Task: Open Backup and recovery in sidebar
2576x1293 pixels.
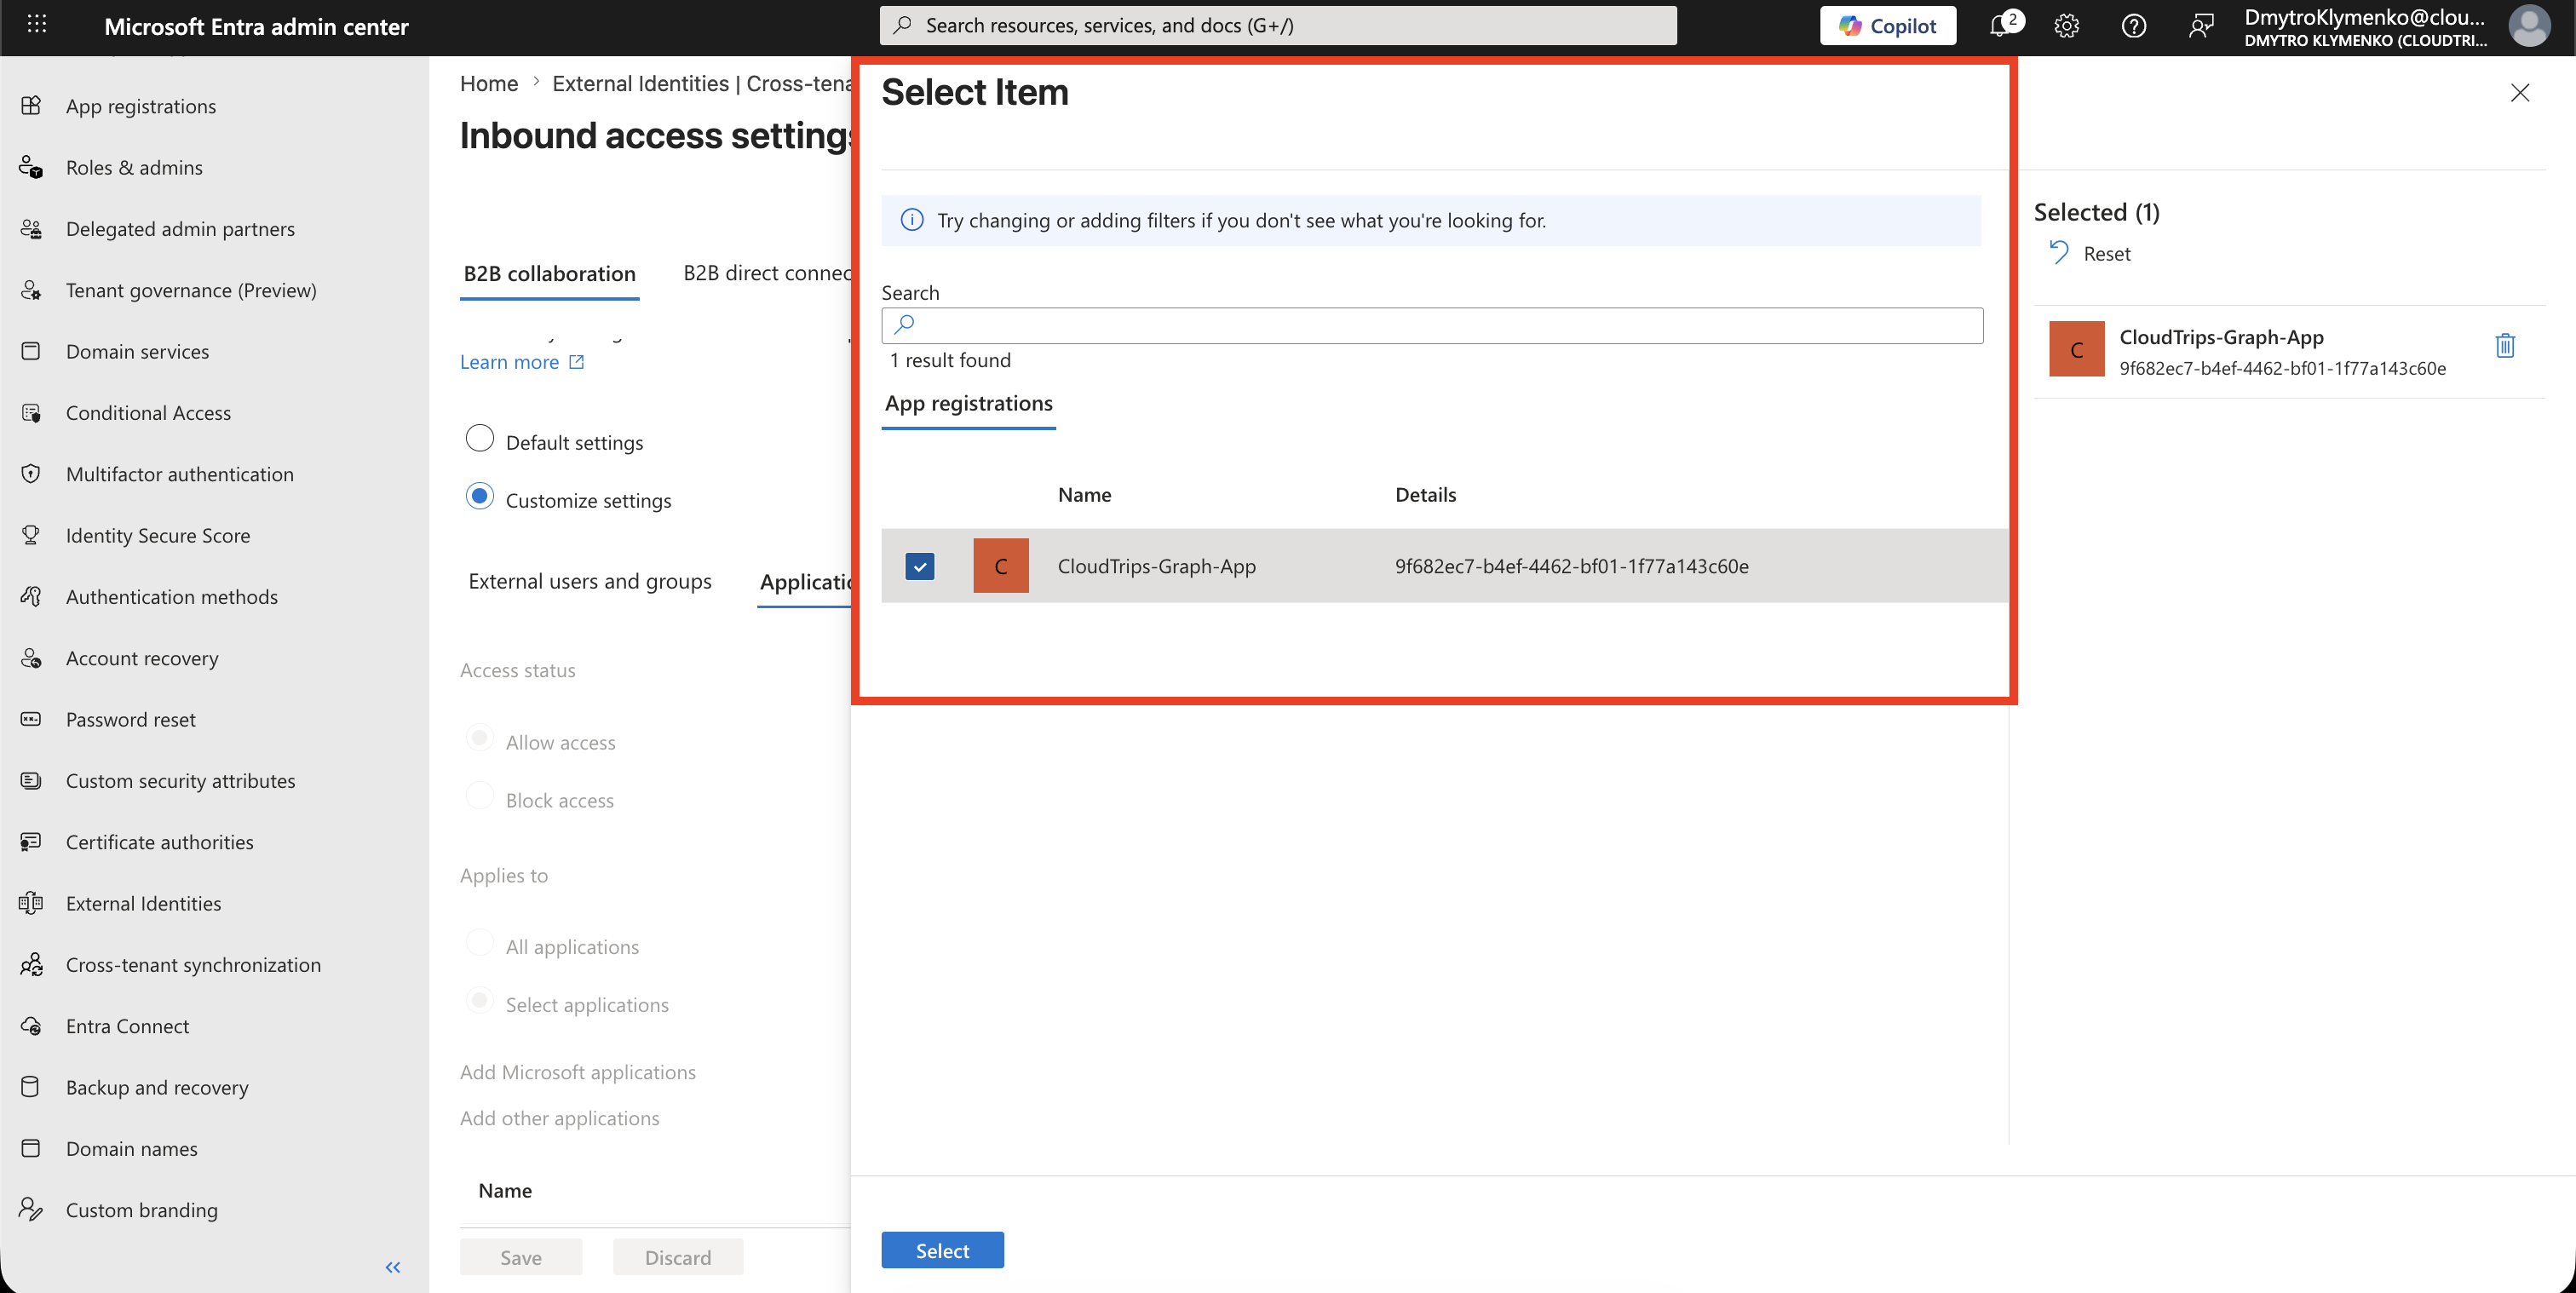Action: point(157,1087)
